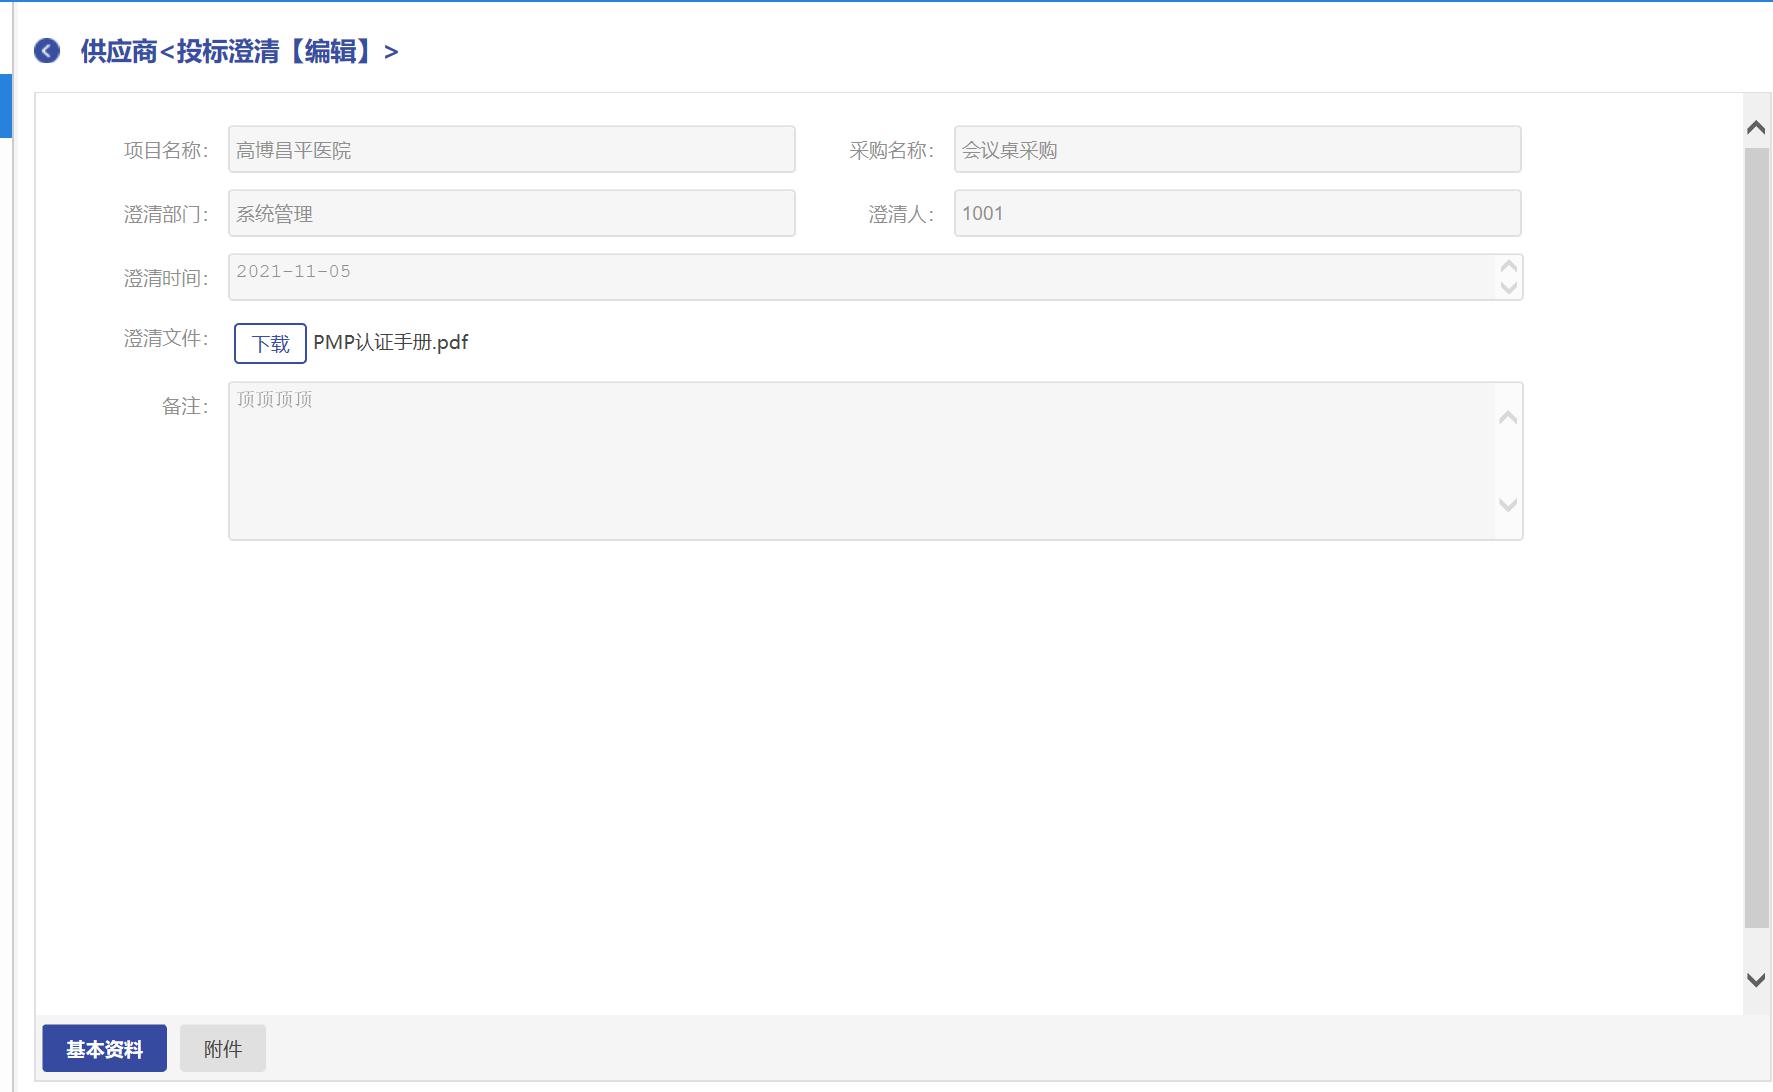Click the blue strip on the left edge

[5, 105]
